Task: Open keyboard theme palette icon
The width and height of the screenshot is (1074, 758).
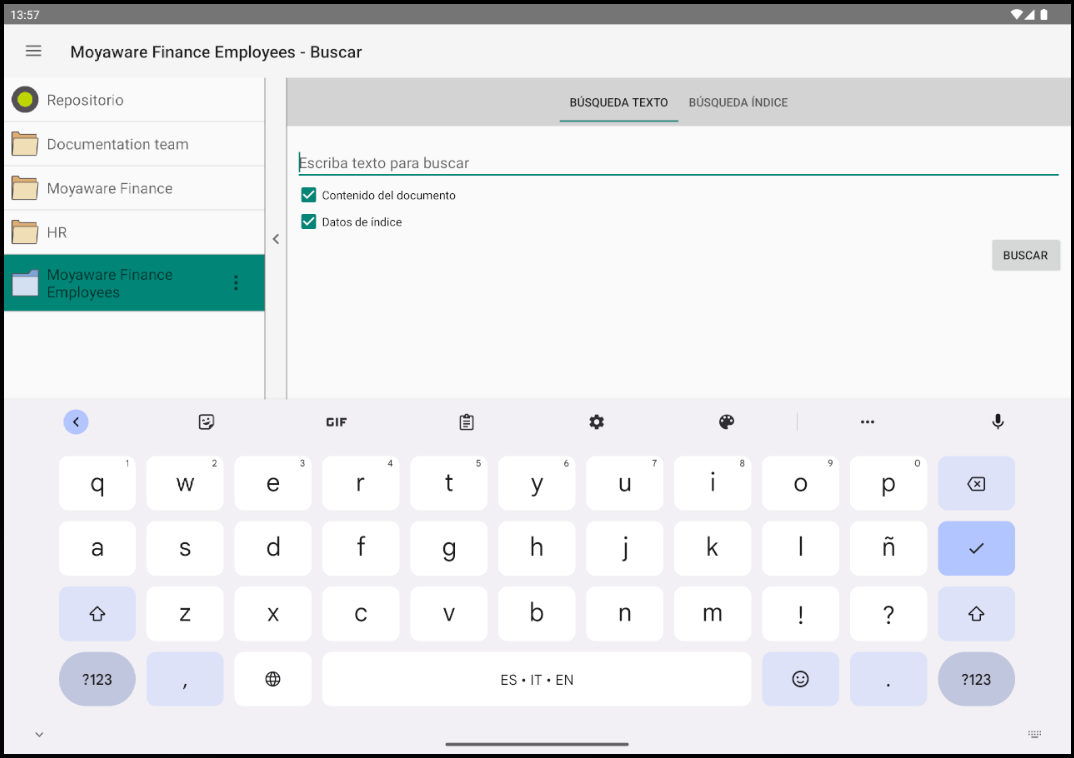Action: [727, 422]
